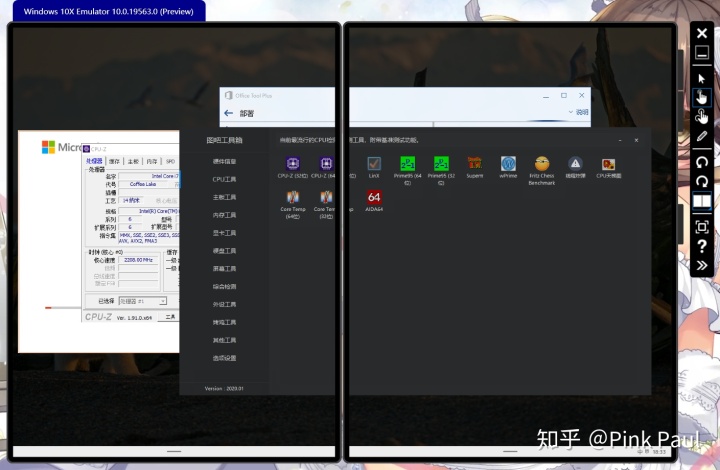Launch CPU-Z (64位) tool

(x=324, y=168)
